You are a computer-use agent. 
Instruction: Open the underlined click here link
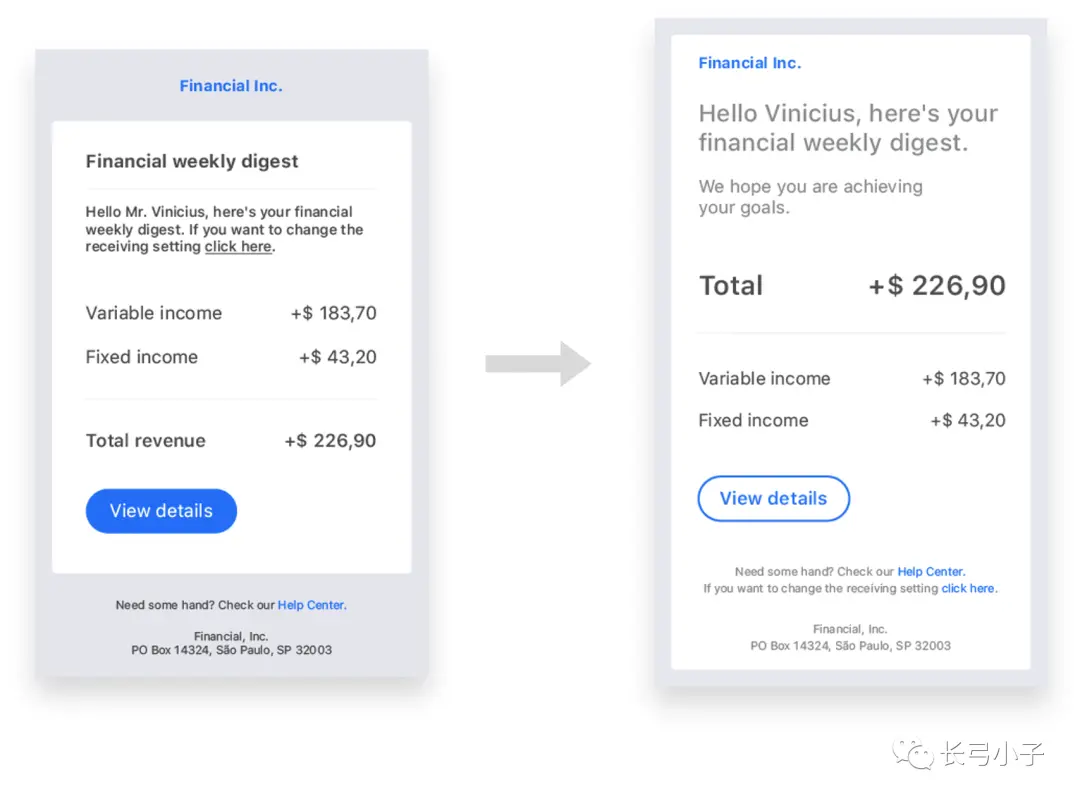coord(238,247)
